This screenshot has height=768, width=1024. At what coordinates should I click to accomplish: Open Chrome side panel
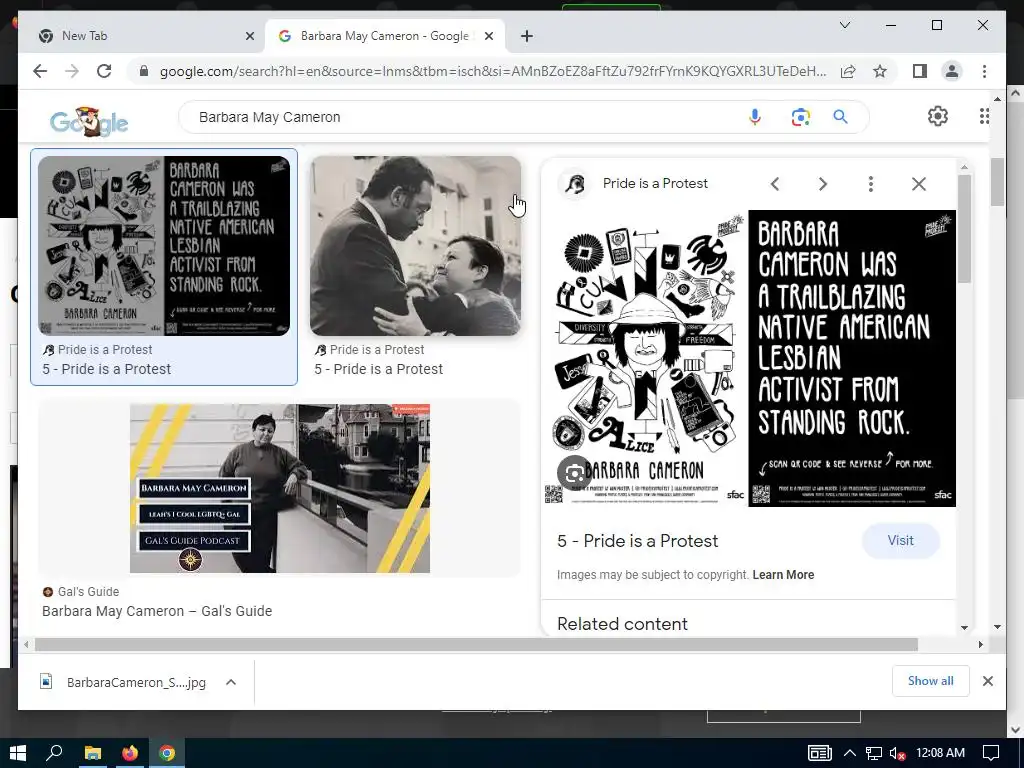(x=920, y=71)
